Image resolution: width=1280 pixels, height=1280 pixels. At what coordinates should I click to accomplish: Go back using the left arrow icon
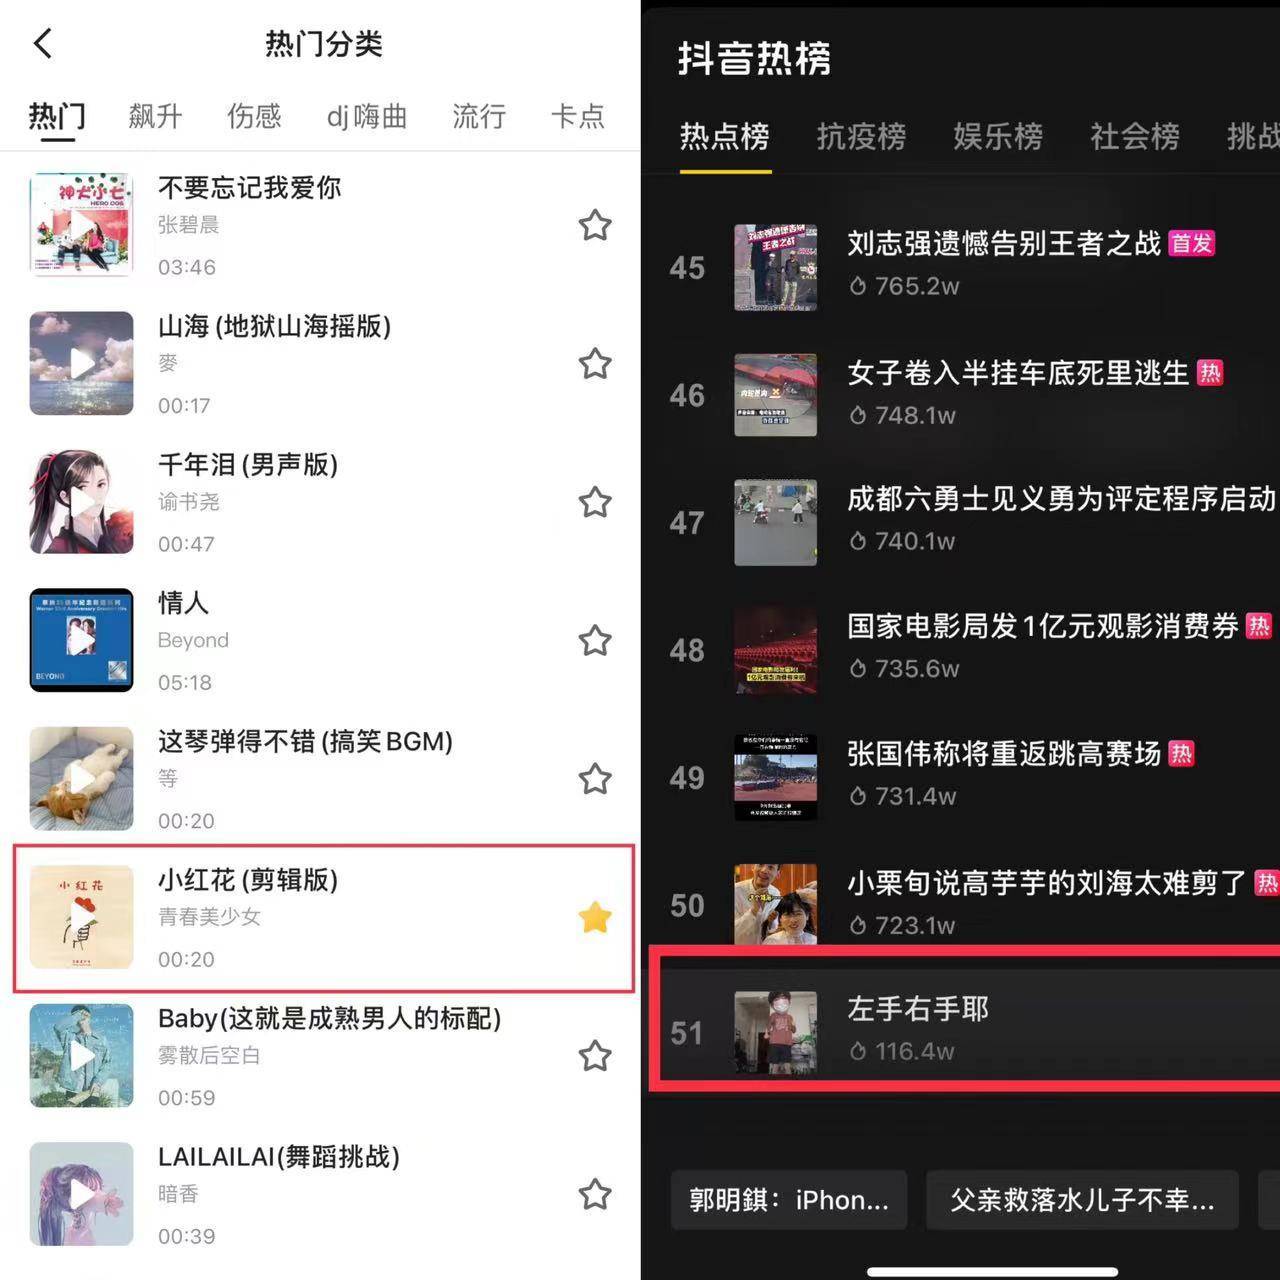pyautogui.click(x=43, y=43)
